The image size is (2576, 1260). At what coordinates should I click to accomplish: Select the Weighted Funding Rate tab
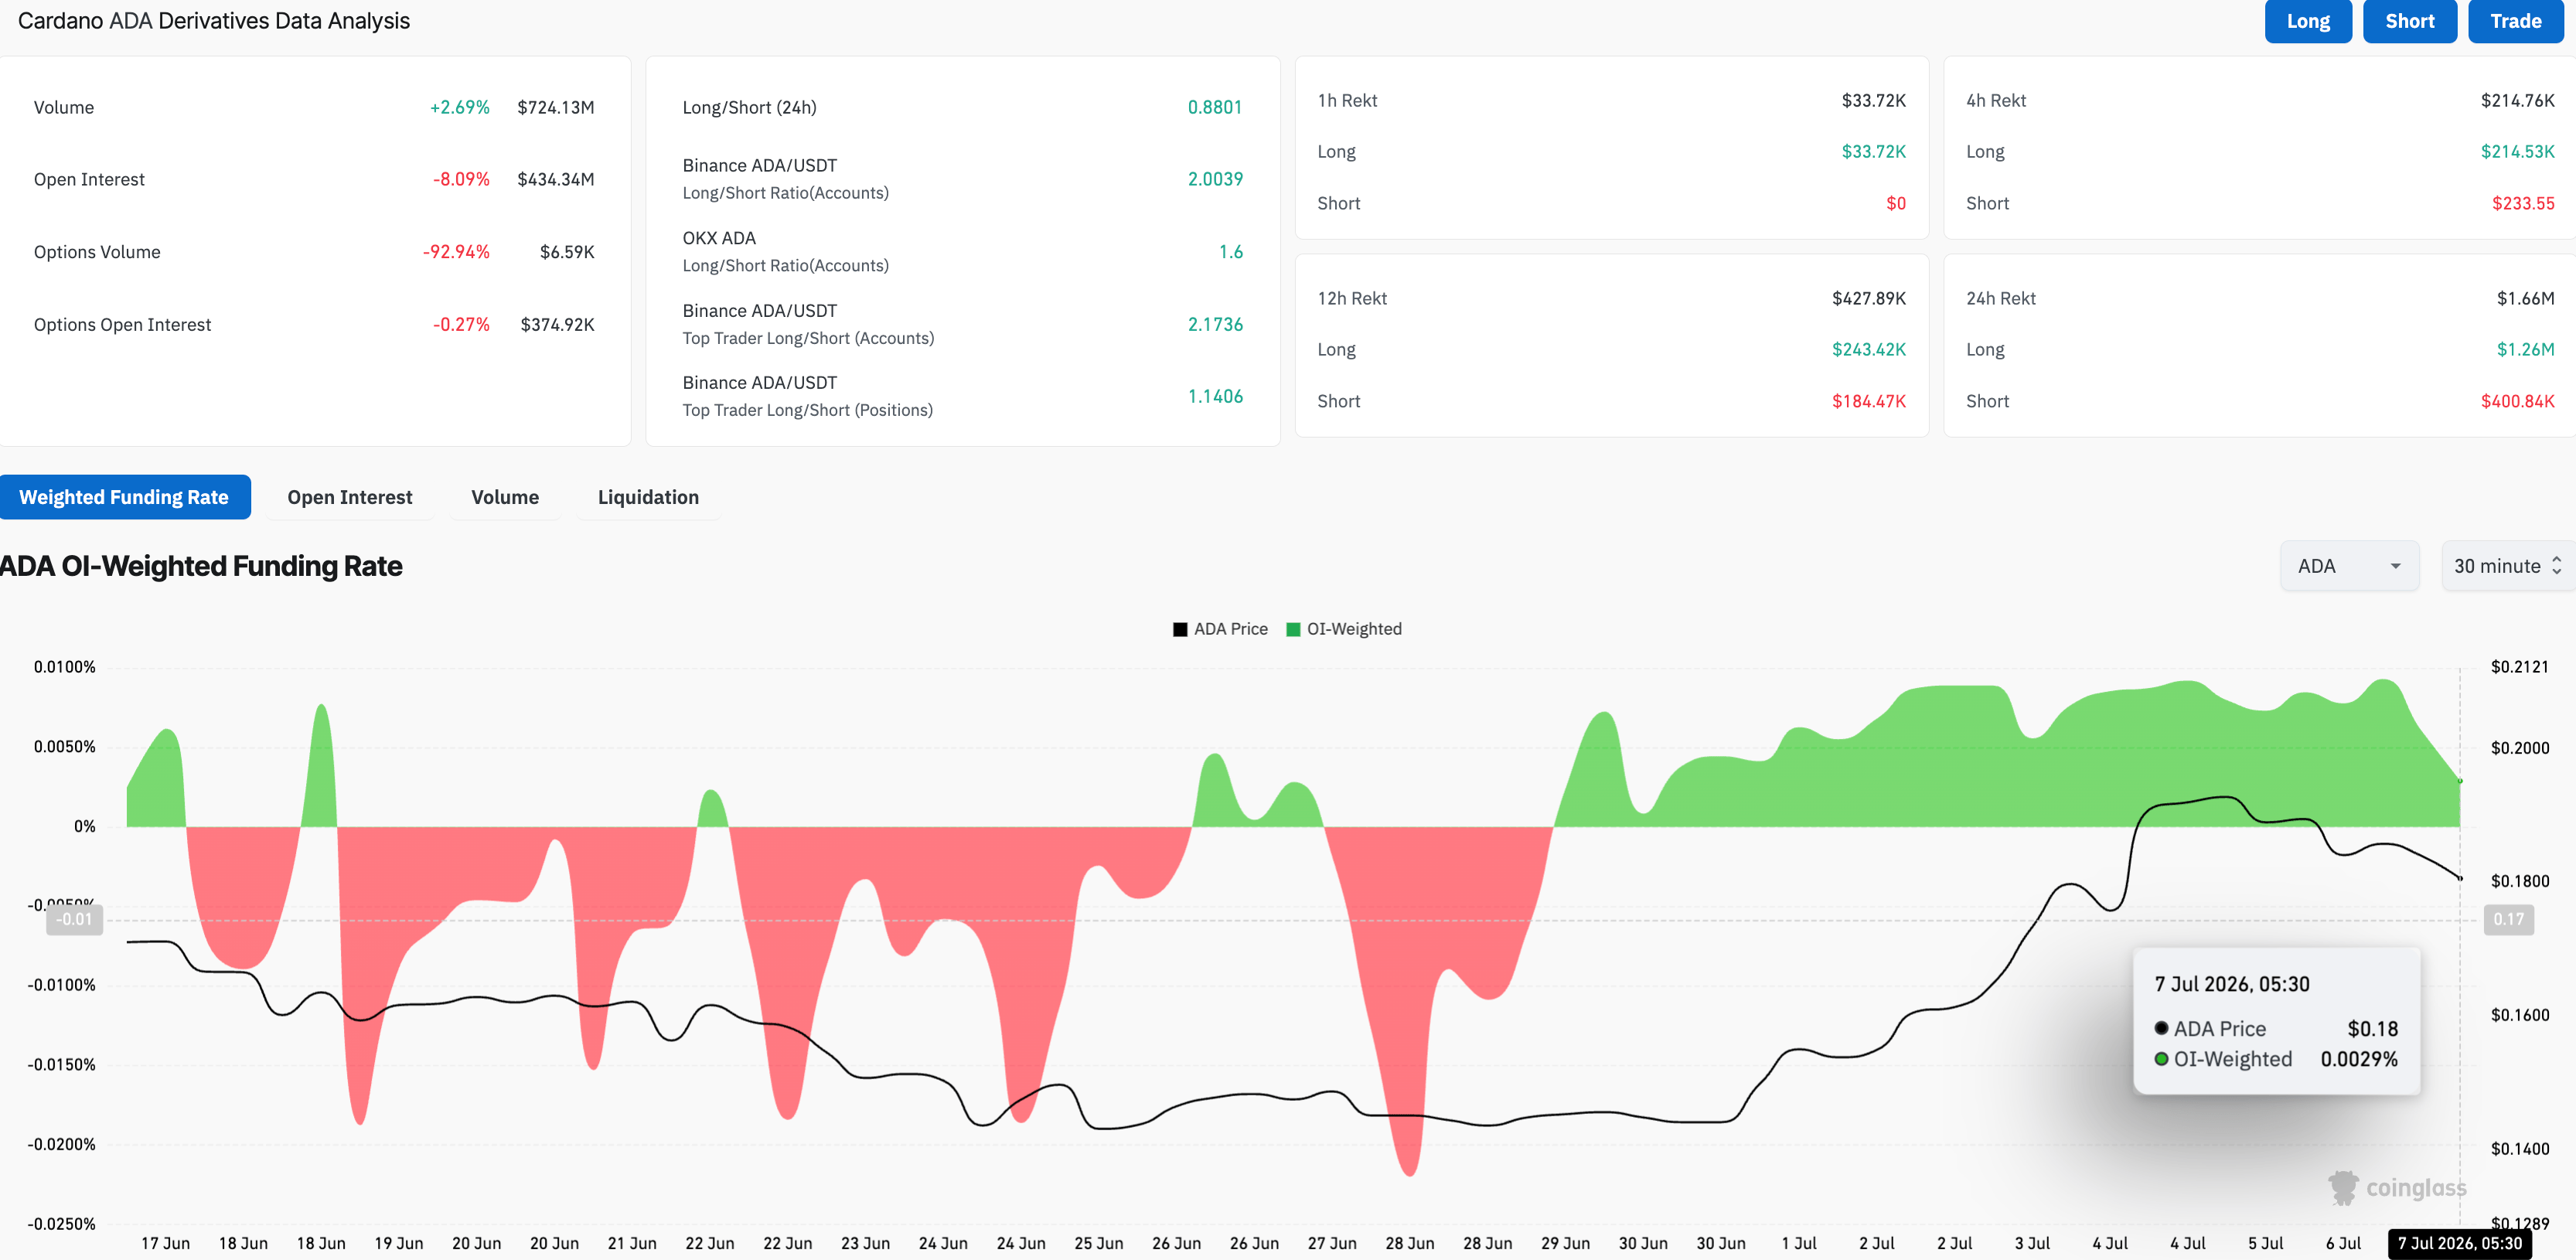(125, 497)
